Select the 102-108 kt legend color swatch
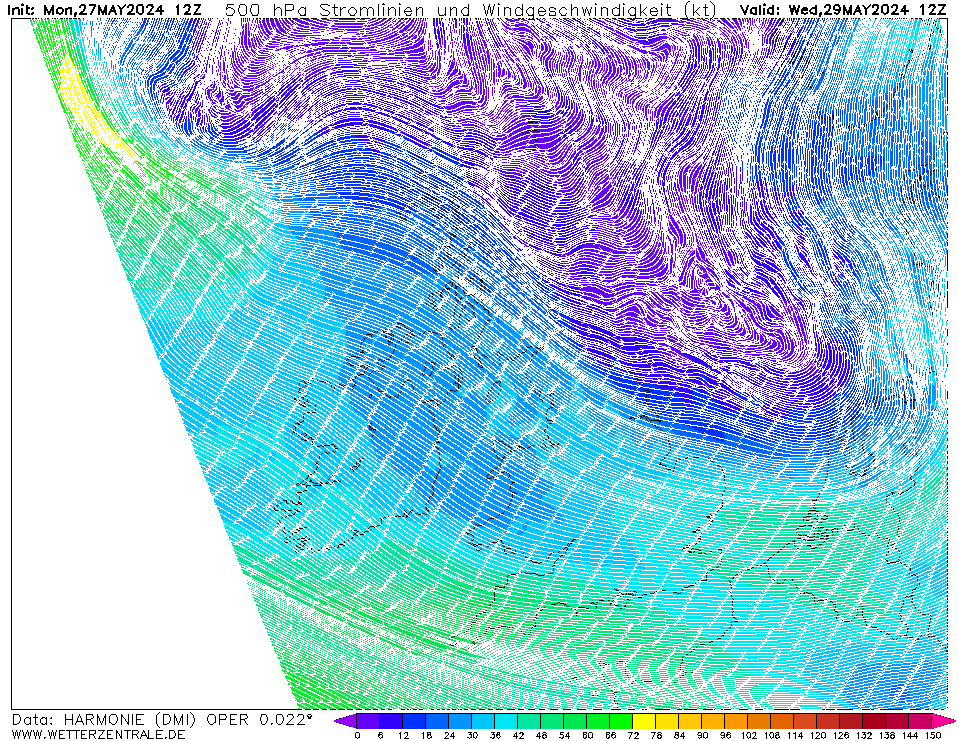This screenshot has width=959, height=741. (x=760, y=721)
